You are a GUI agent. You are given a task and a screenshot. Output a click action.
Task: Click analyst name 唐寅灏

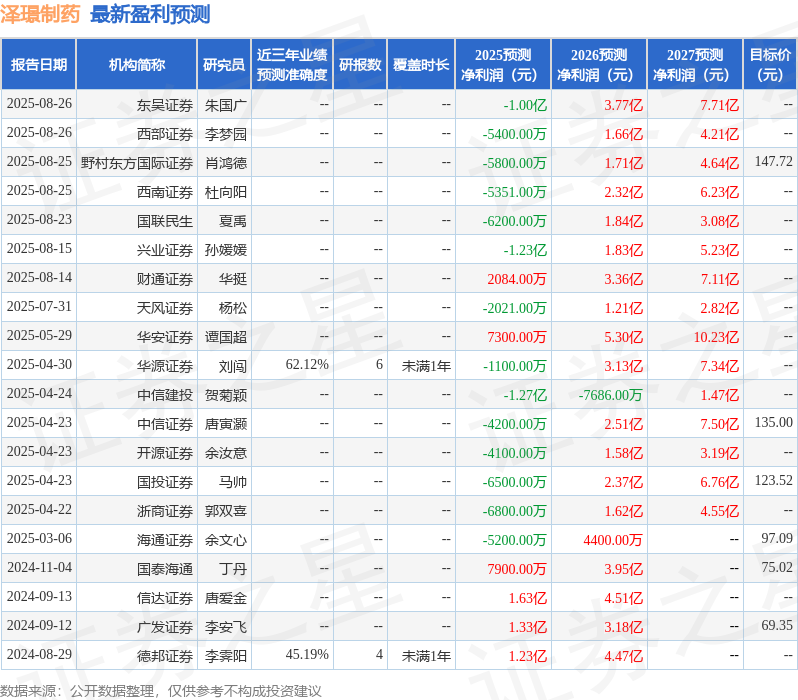[x=225, y=425]
